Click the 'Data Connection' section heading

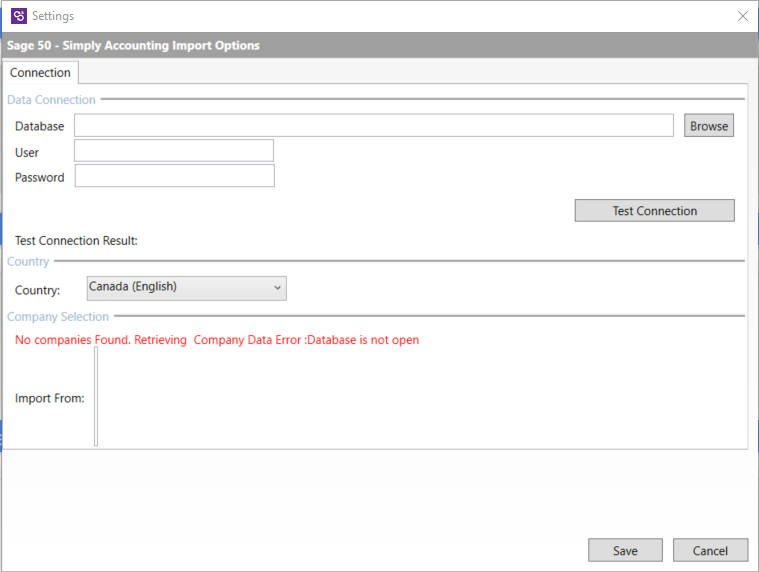[51, 100]
